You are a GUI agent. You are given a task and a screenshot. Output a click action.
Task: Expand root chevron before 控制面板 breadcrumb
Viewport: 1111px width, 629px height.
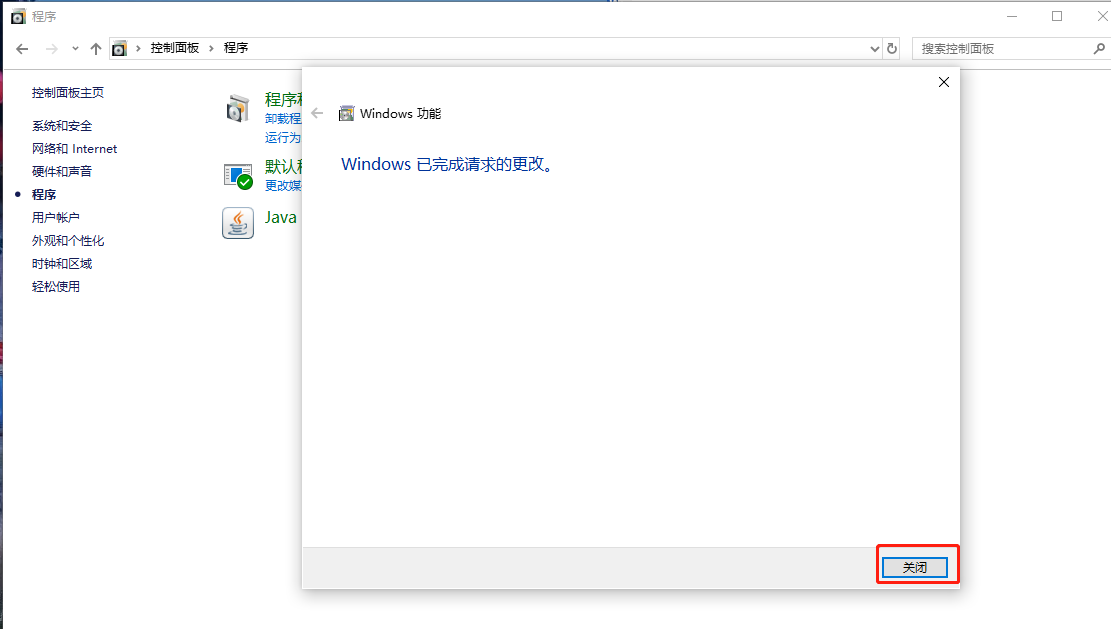click(138, 48)
